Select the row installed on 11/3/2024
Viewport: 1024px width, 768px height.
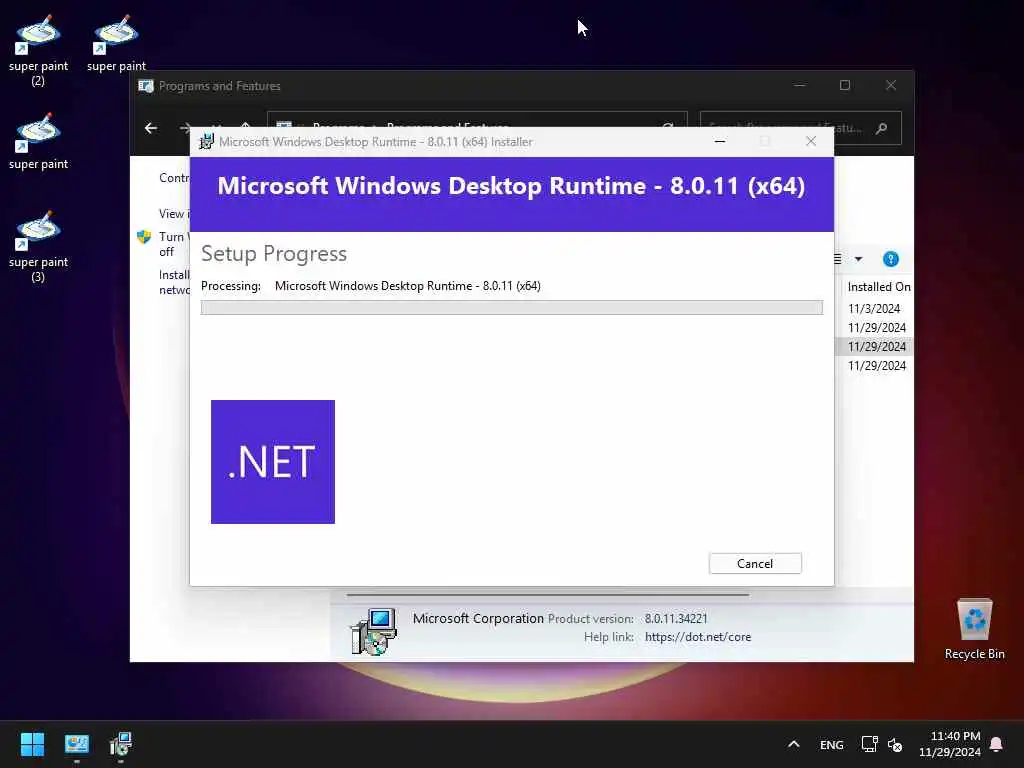874,308
